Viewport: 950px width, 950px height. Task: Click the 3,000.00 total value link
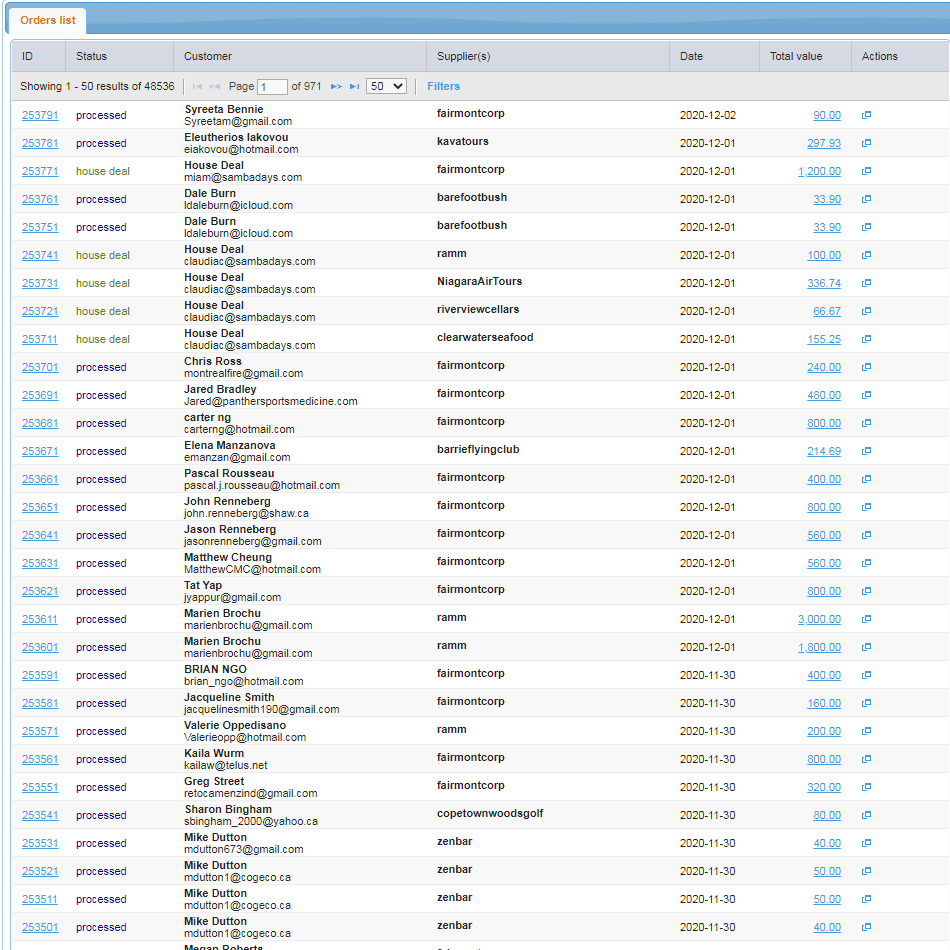pos(819,619)
